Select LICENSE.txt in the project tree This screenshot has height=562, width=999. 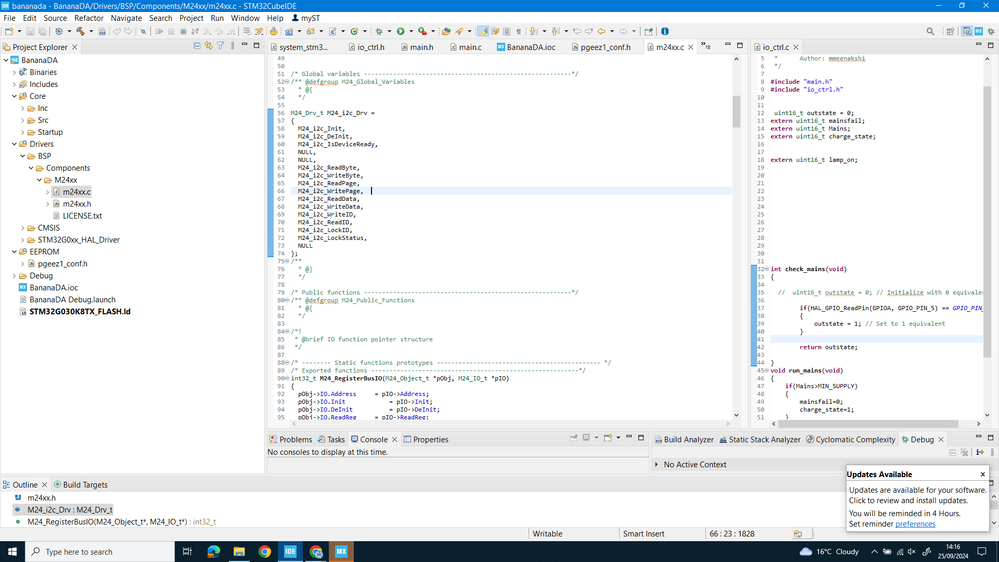pos(82,216)
